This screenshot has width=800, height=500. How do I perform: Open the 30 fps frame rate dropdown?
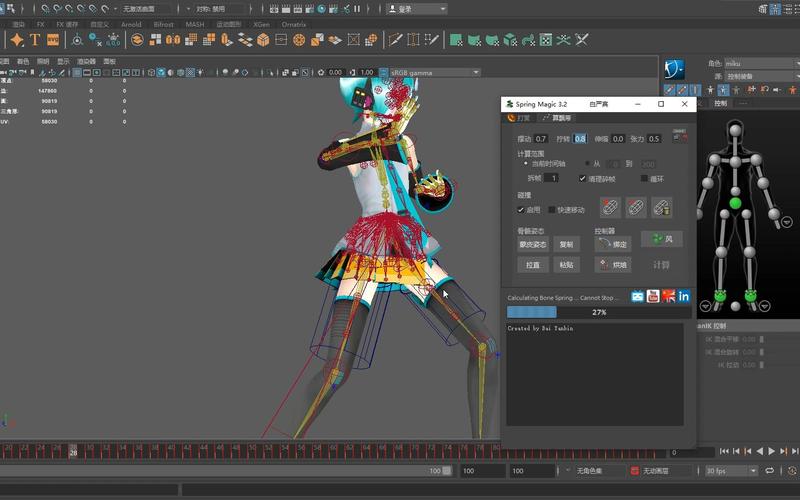[x=730, y=470]
